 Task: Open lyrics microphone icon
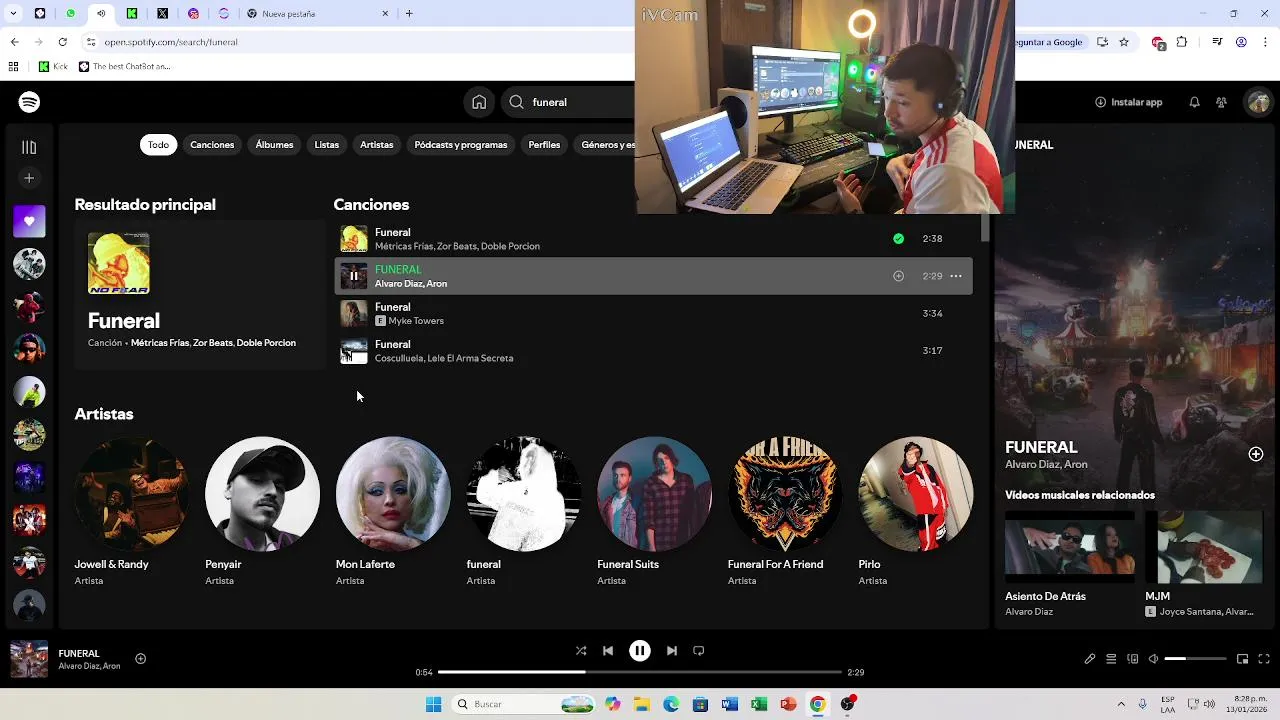click(x=1090, y=659)
